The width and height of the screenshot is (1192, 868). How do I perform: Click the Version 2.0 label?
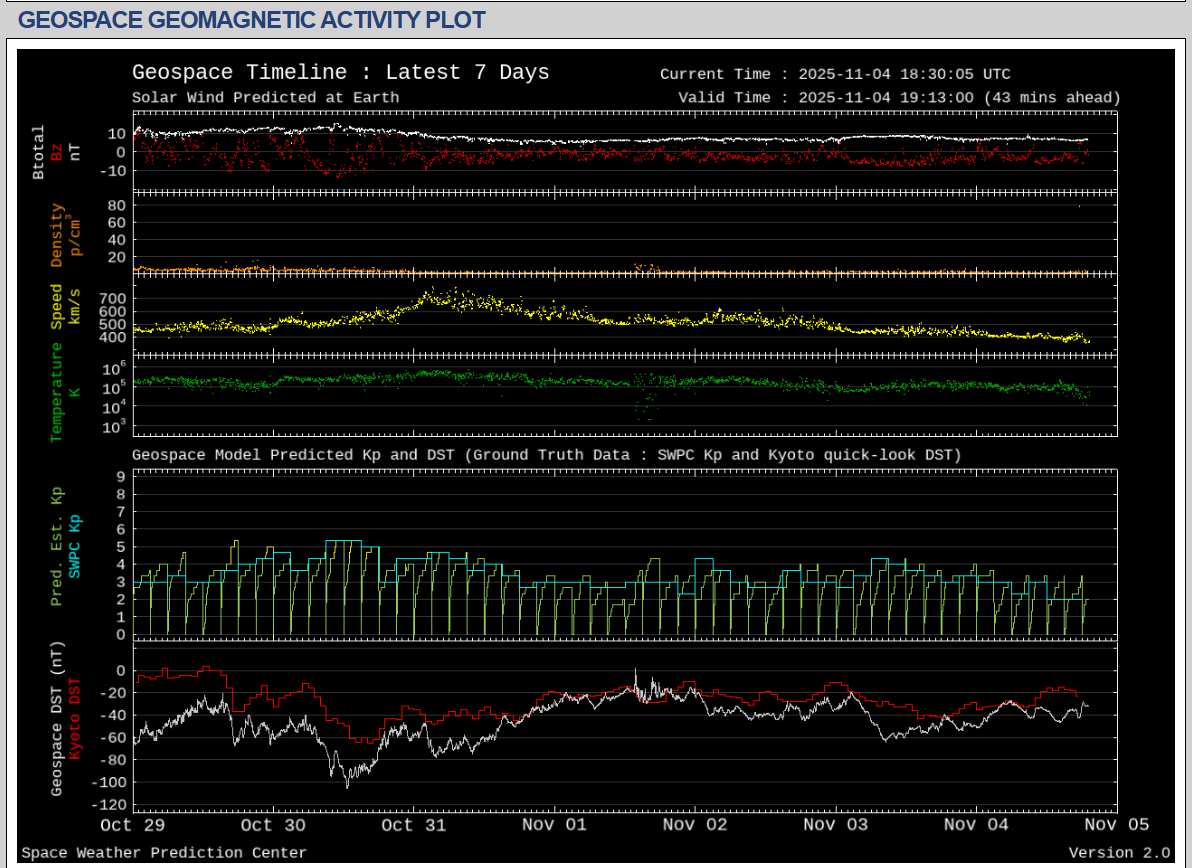pyautogui.click(x=1118, y=853)
